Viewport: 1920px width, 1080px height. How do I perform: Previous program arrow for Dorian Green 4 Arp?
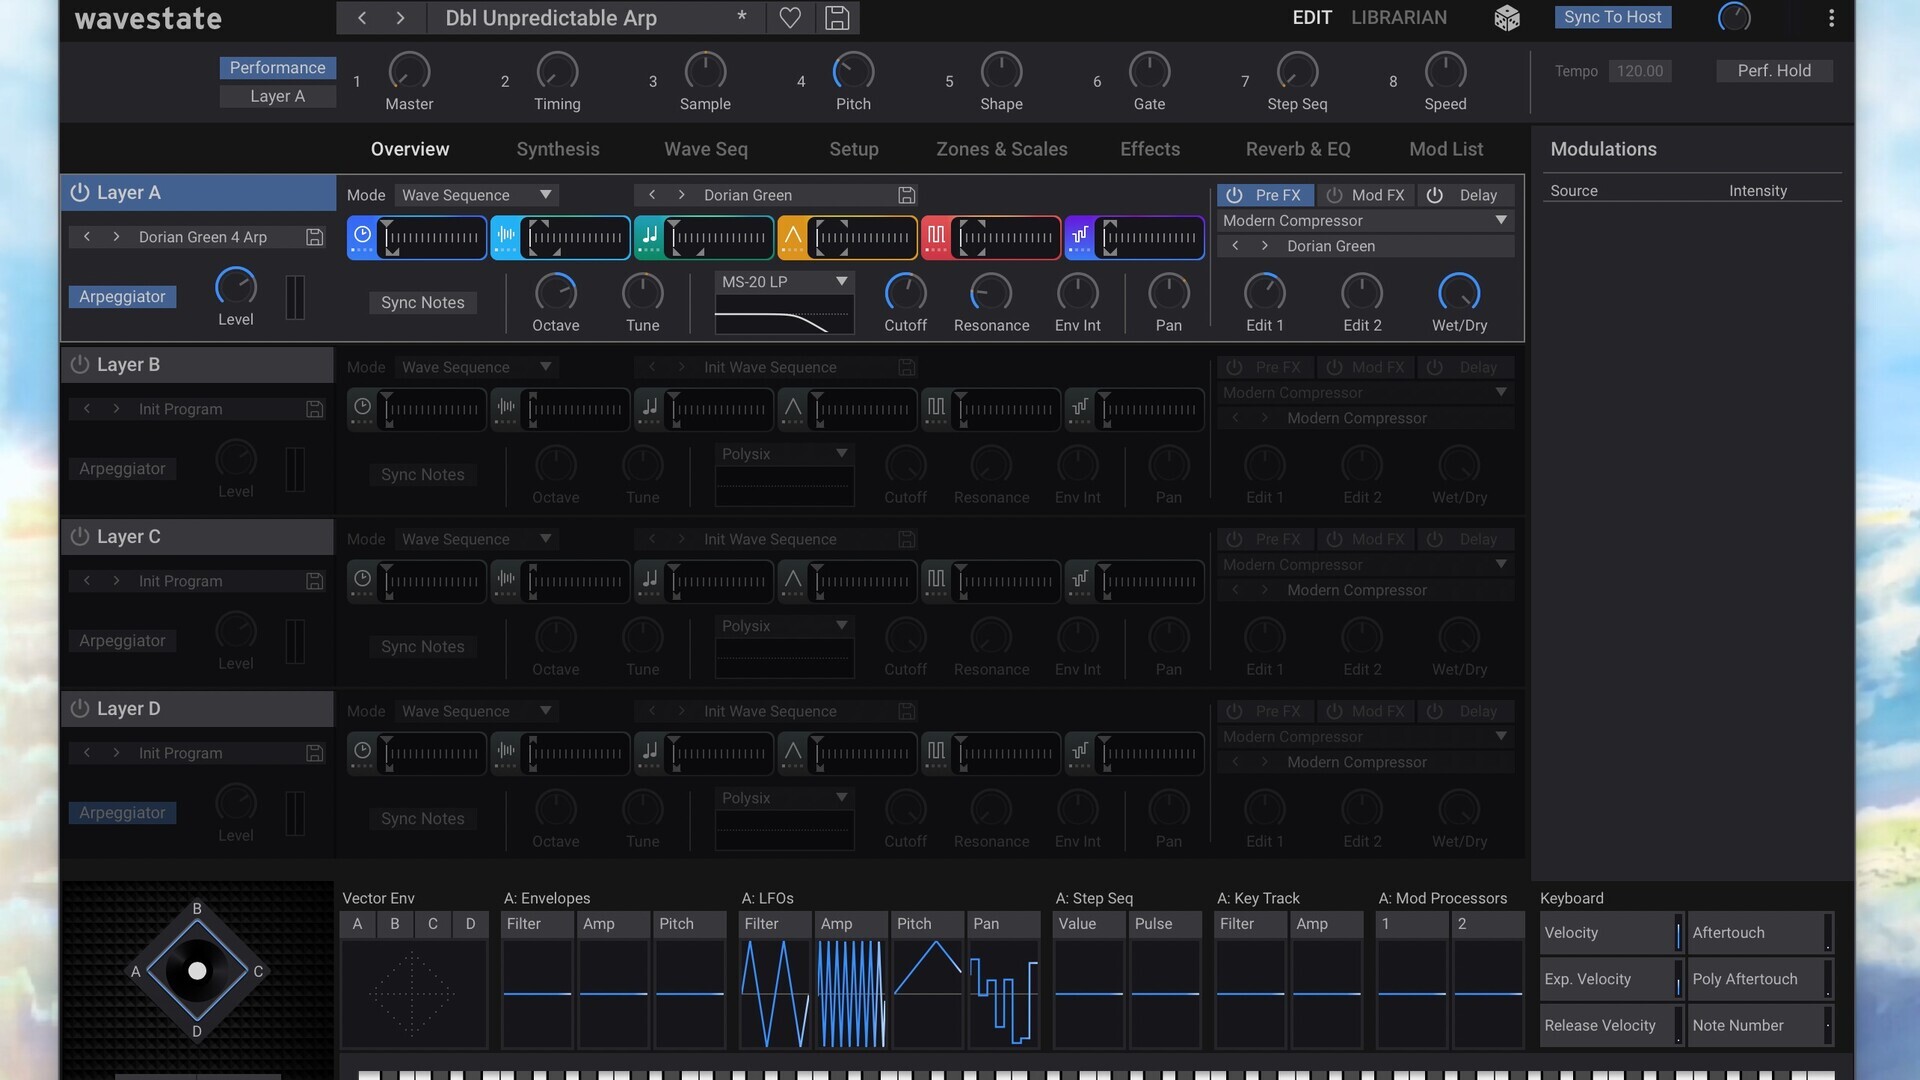(87, 237)
